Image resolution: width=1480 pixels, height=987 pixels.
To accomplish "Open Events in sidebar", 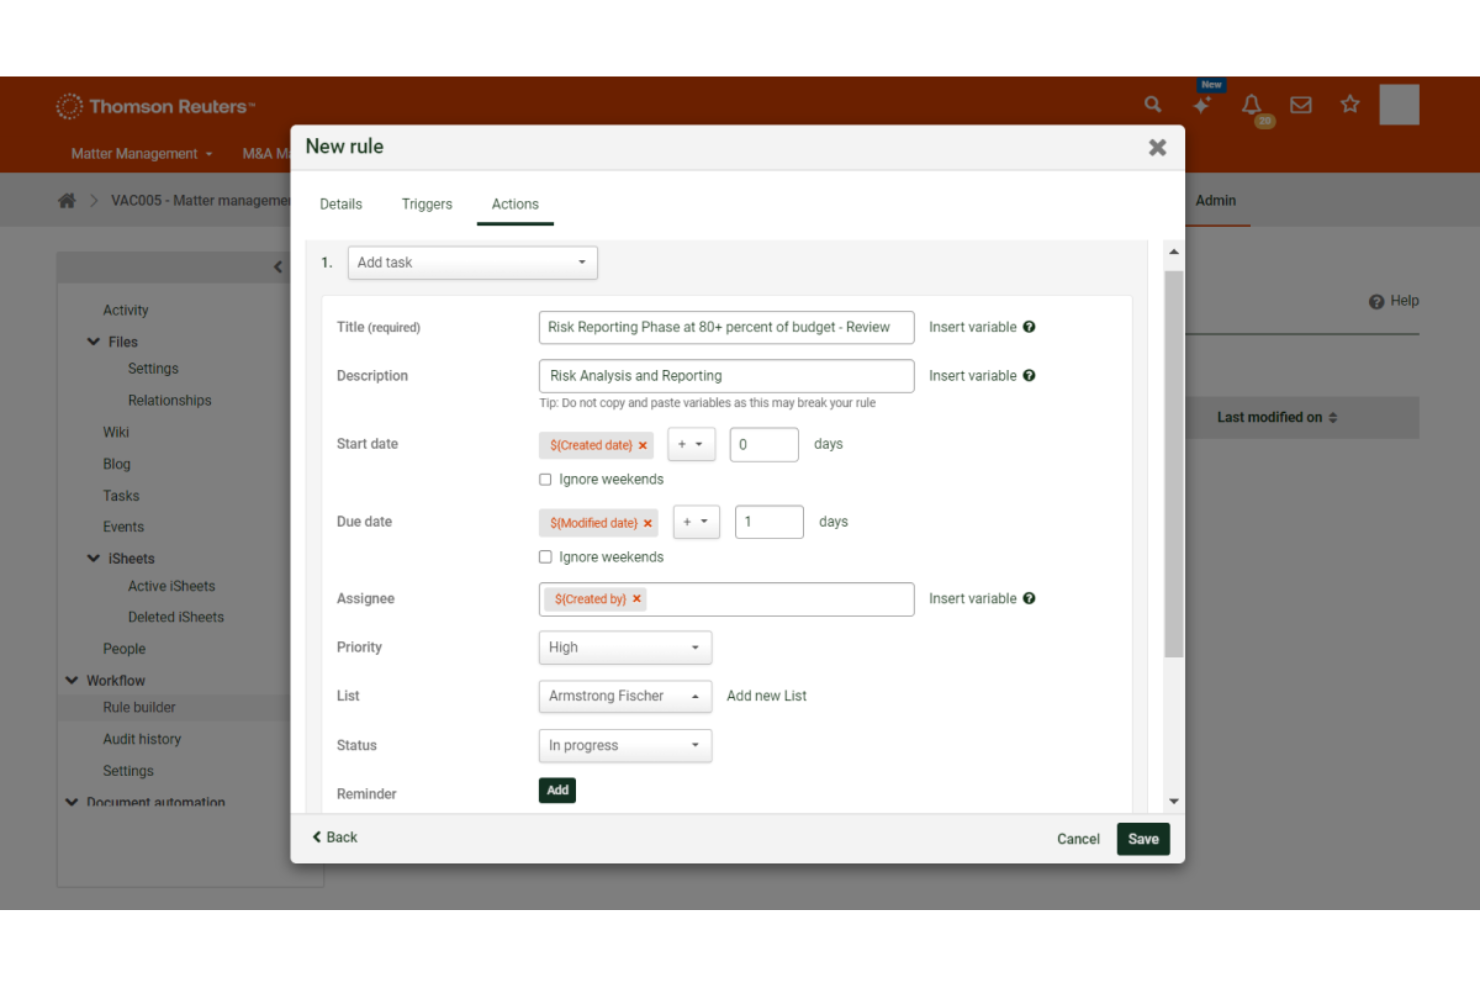I will pos(123,528).
